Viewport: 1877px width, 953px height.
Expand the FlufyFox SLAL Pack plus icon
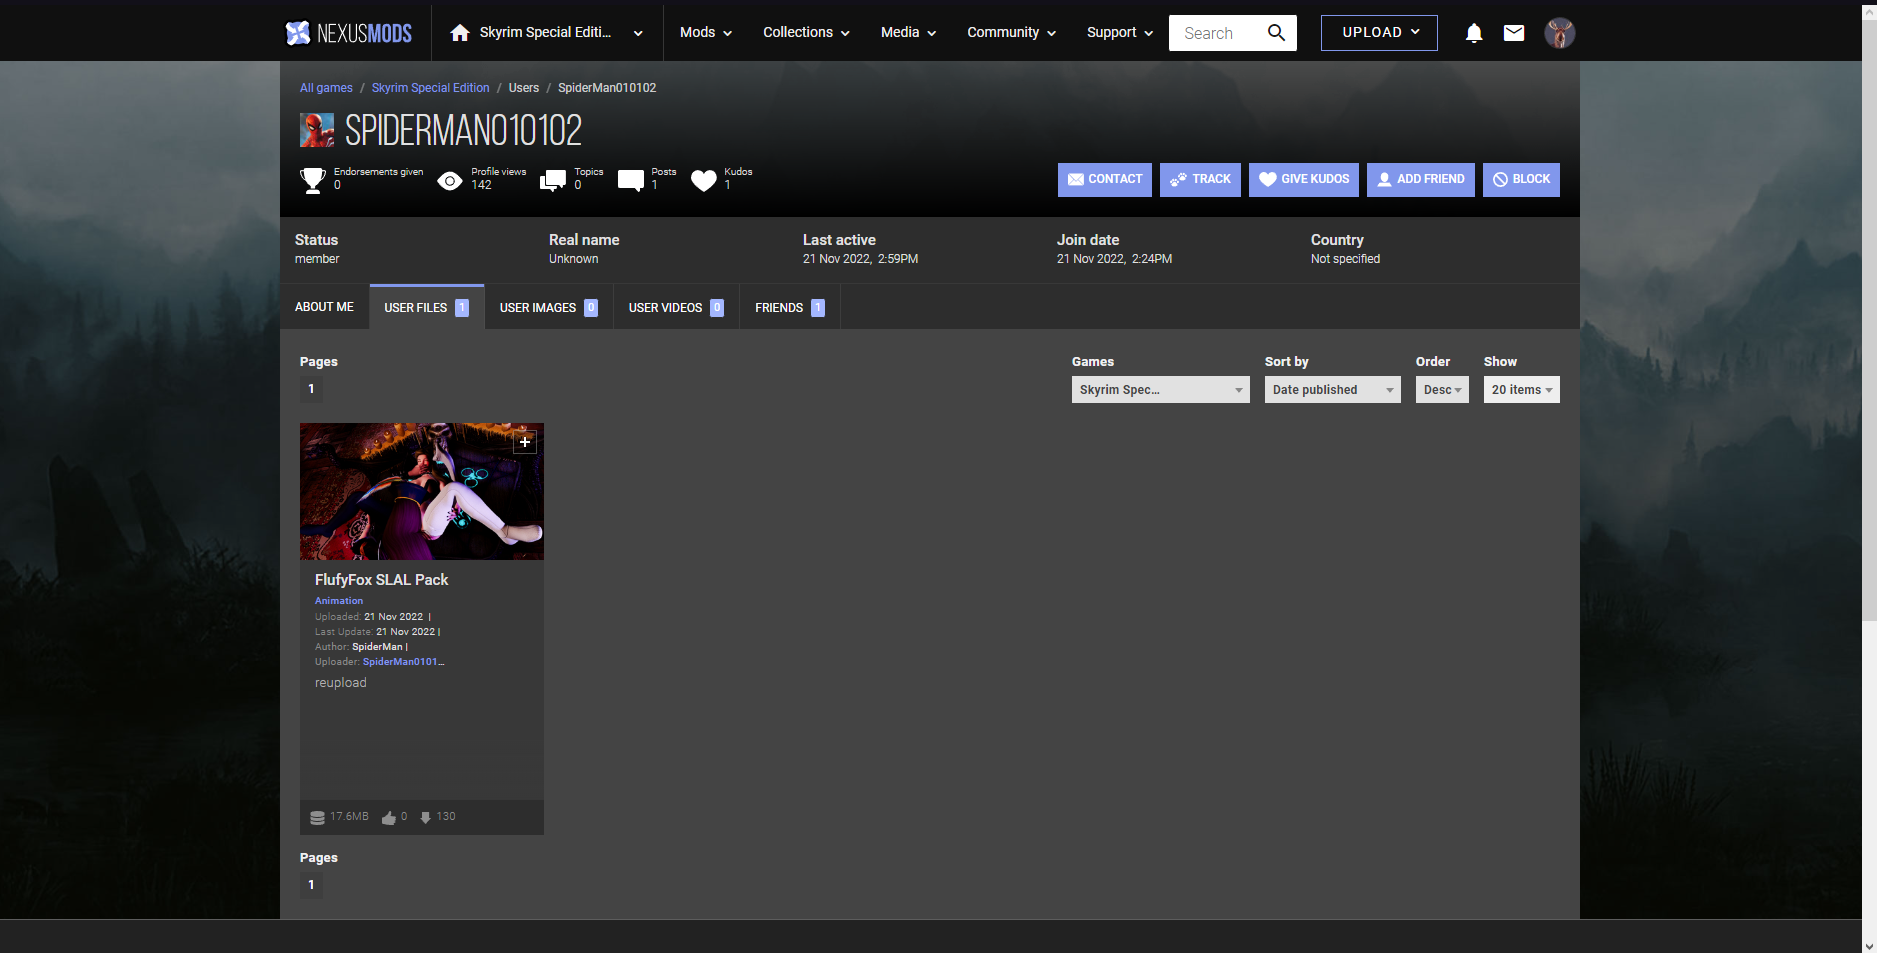pos(525,442)
